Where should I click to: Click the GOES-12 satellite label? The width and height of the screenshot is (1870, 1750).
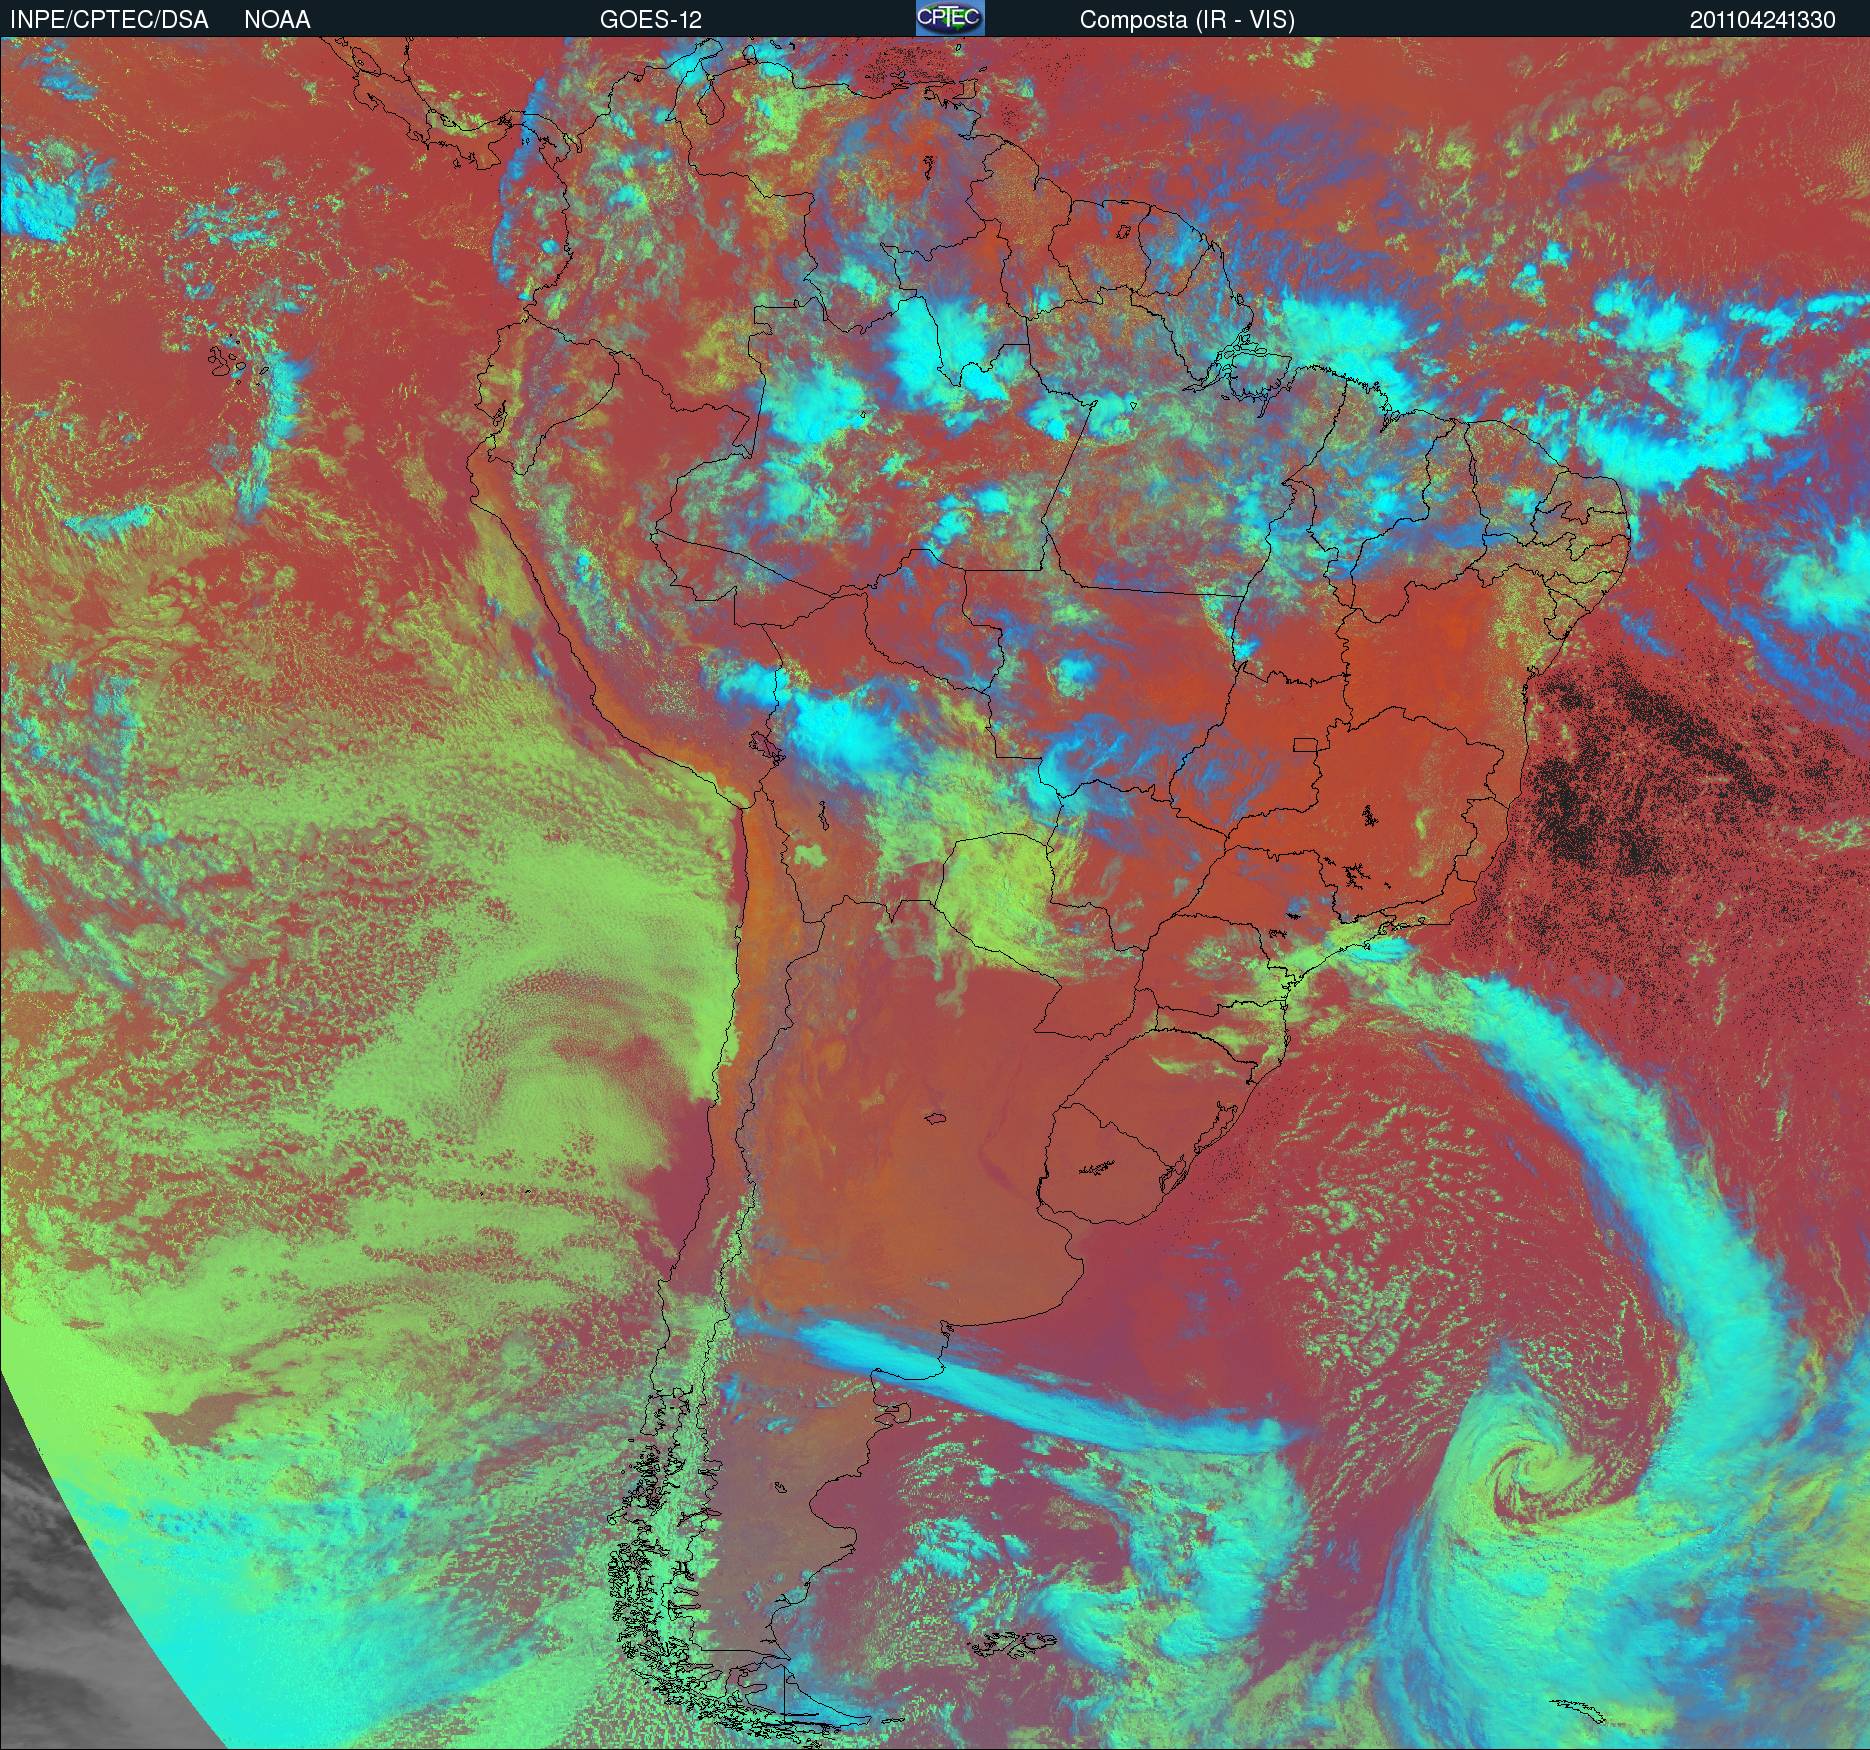tap(650, 20)
